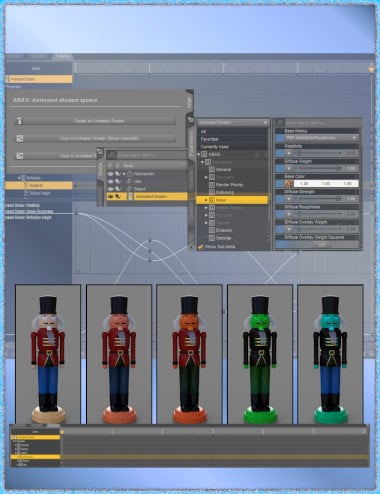Toggle selectability arrow for Animated Shader row
This screenshot has width=380, height=494.
118,196
